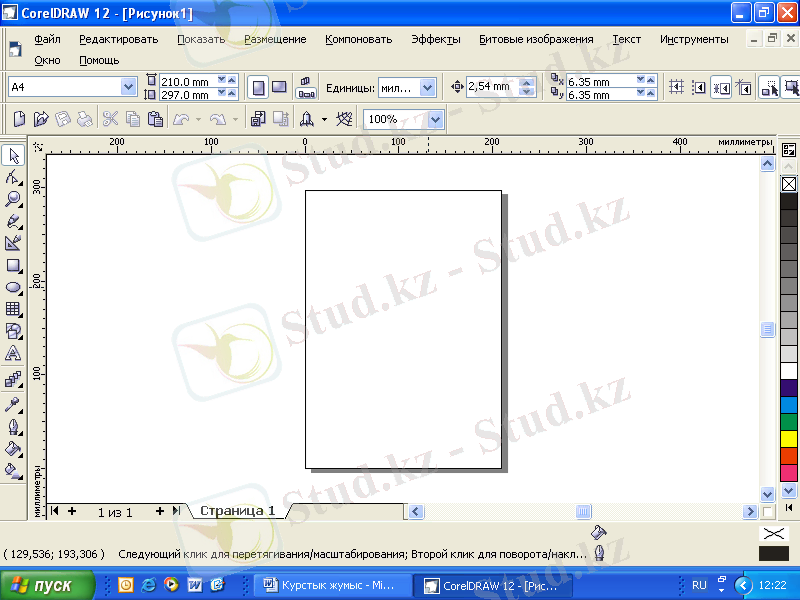Viewport: 800px width, 600px height.
Task: Click the Save diskette icon
Action: (x=63, y=119)
